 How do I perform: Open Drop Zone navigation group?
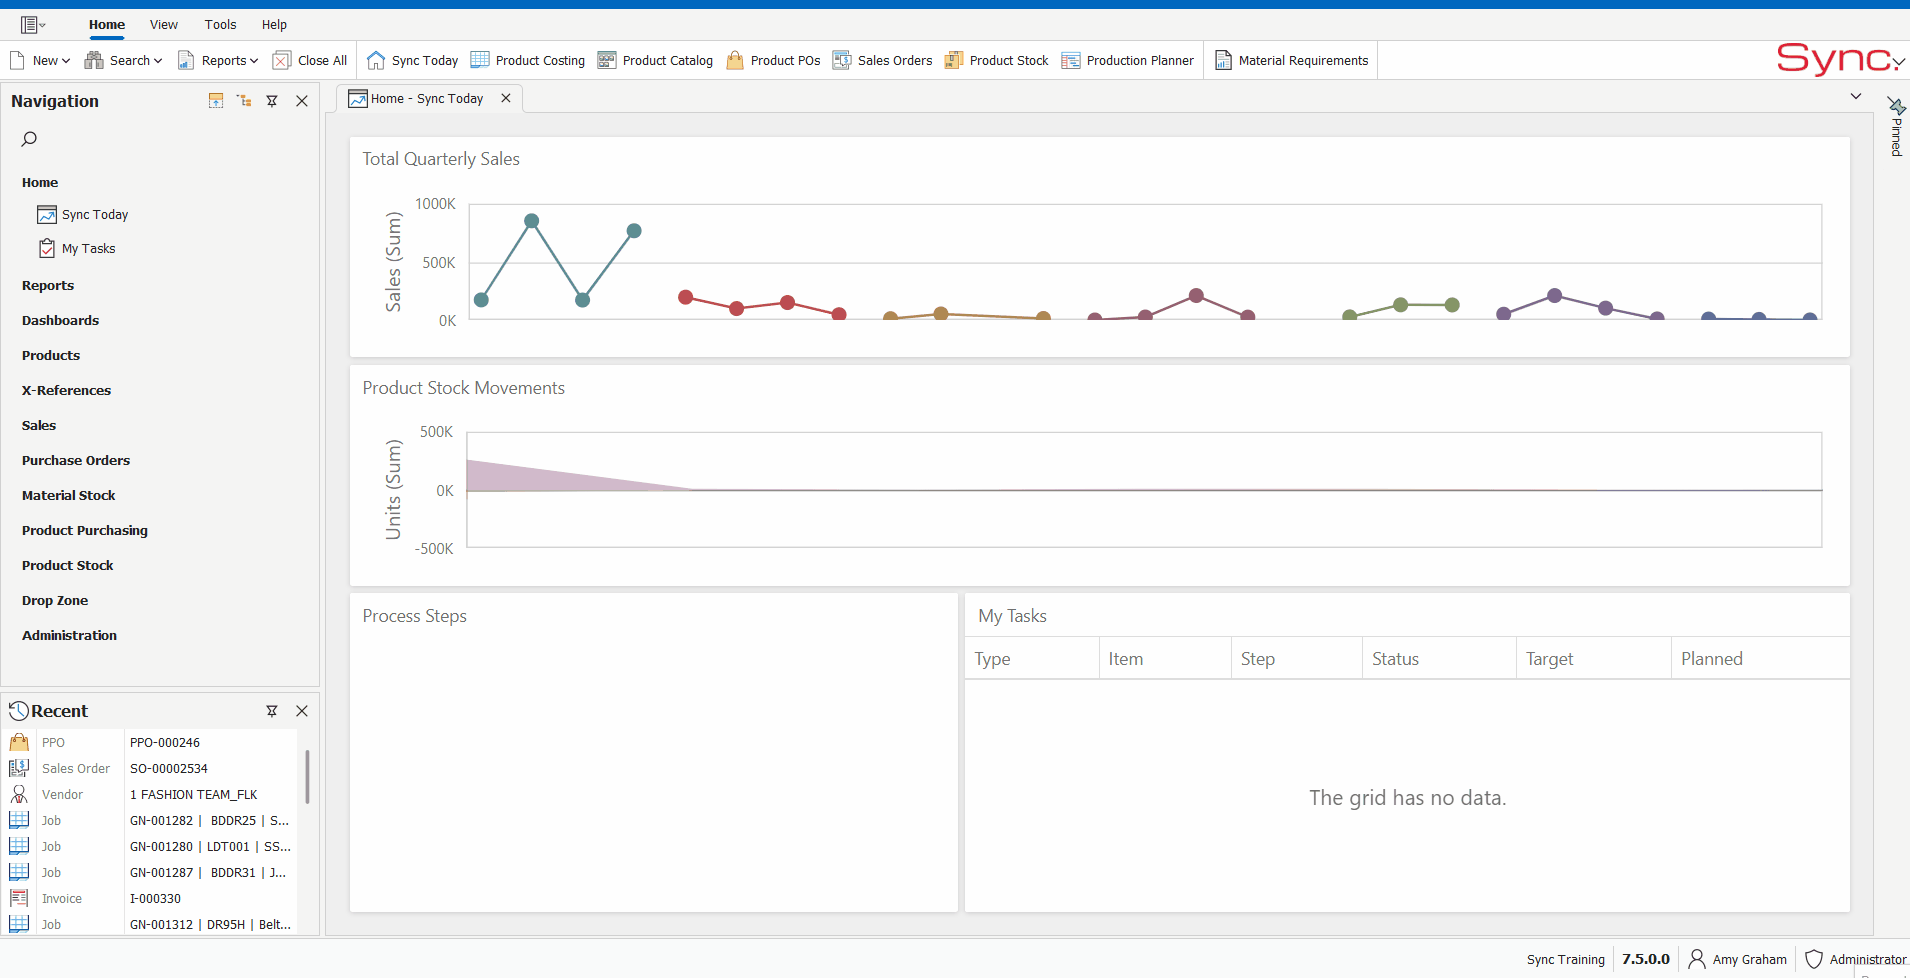coord(55,601)
